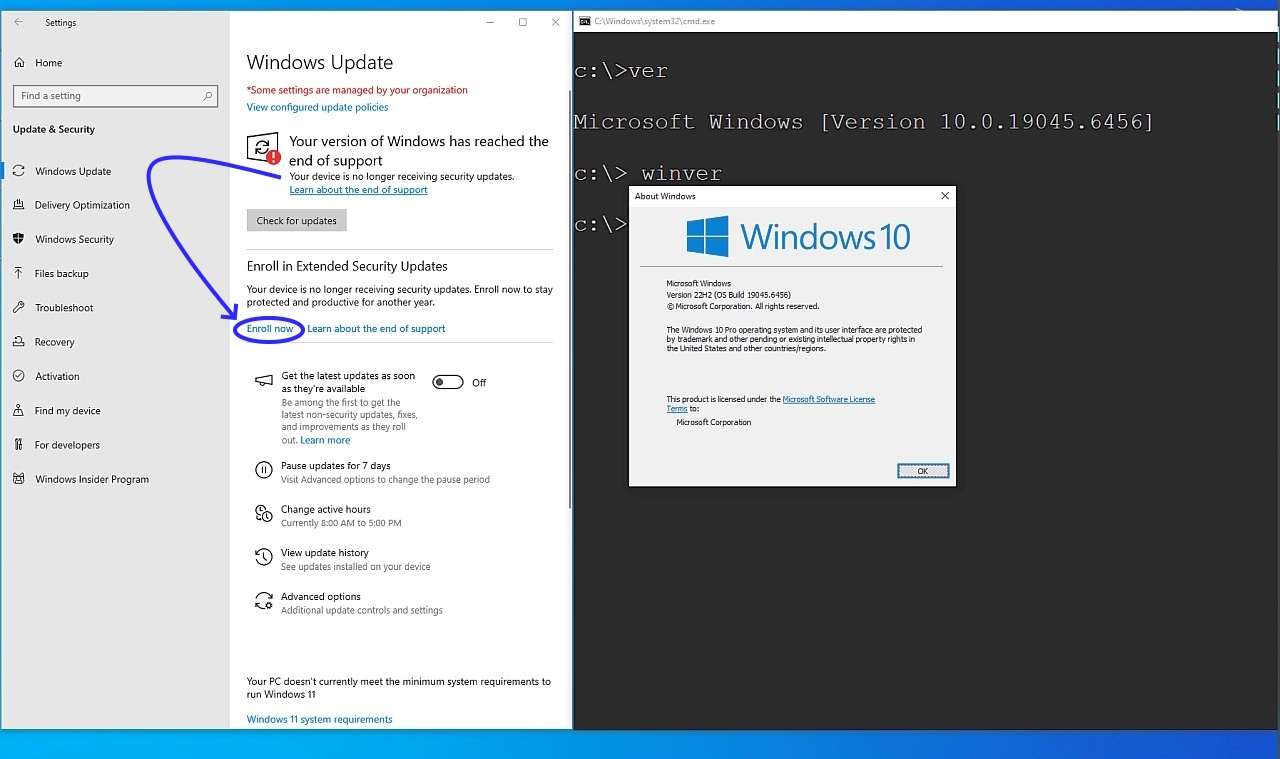Image resolution: width=1280 pixels, height=759 pixels.
Task: Go to Settings Home
Action: (x=48, y=63)
